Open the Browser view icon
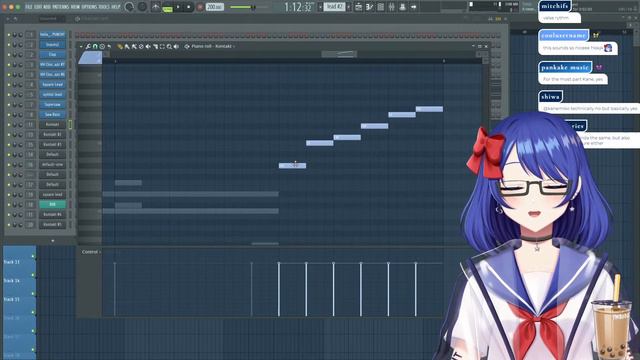640x360 pixels. point(402,7)
